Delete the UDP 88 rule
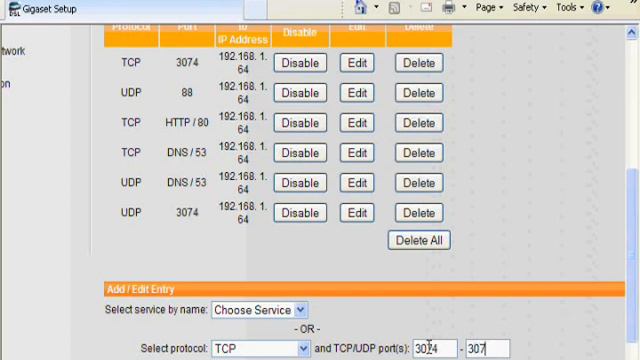 419,93
